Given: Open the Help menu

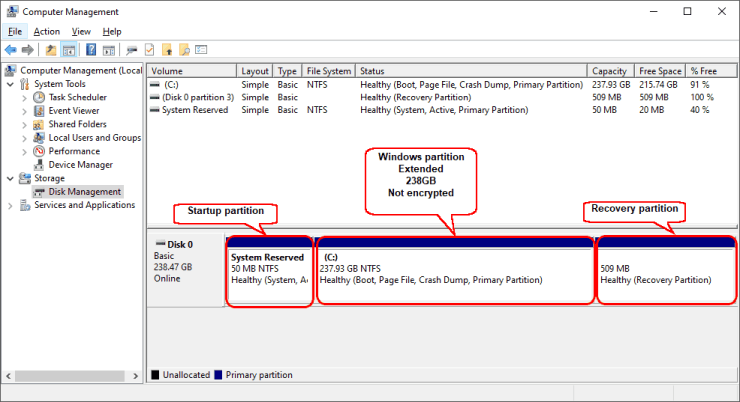Looking at the screenshot, I should (112, 32).
